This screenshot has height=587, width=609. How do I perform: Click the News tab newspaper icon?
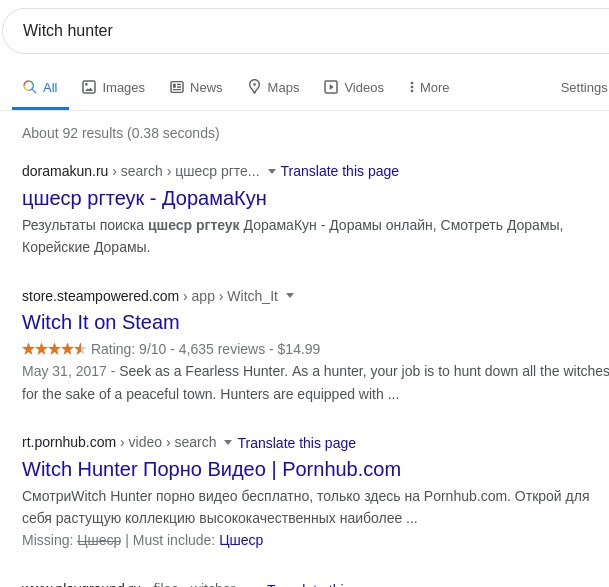click(x=177, y=87)
